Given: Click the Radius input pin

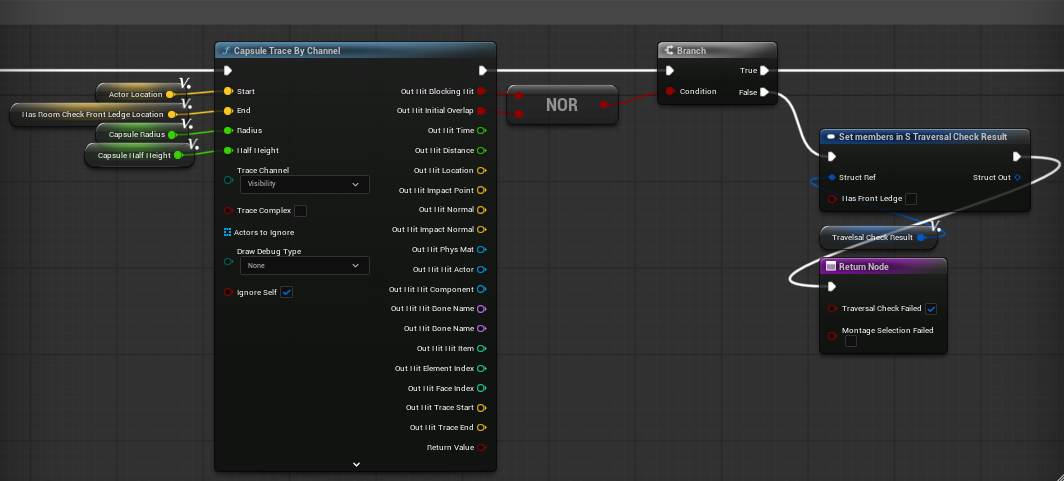Looking at the screenshot, I should pyautogui.click(x=228, y=130).
